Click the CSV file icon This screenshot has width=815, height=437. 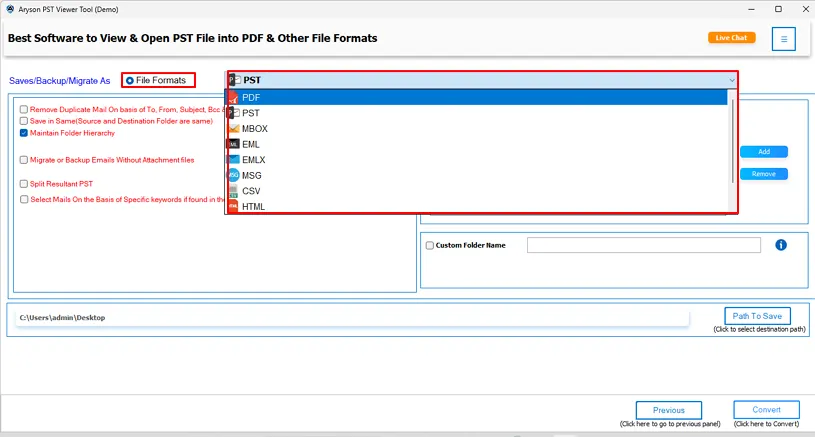[x=233, y=191]
